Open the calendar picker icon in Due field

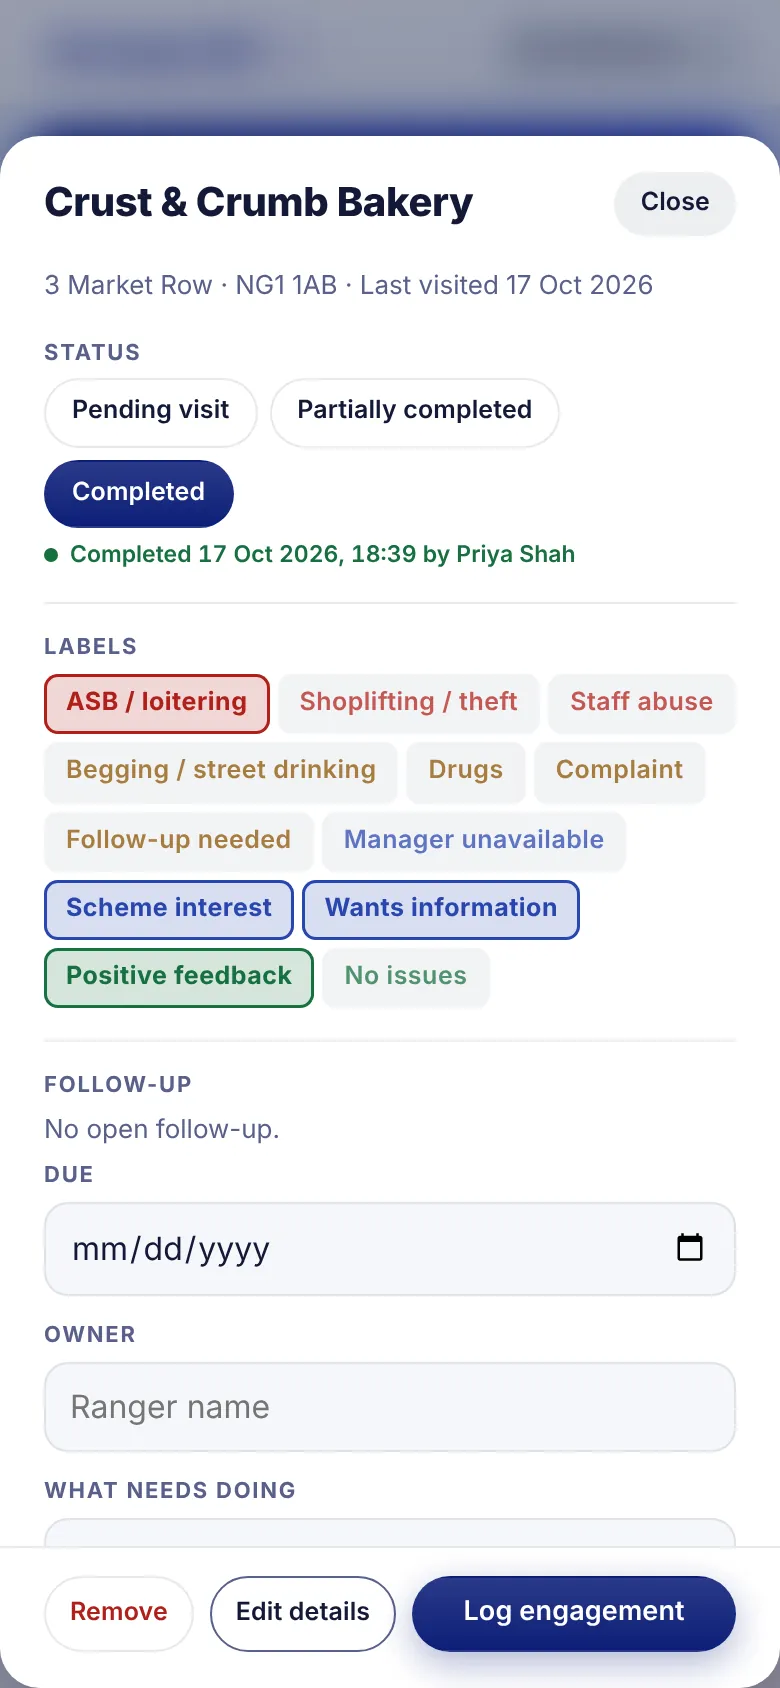click(690, 1248)
